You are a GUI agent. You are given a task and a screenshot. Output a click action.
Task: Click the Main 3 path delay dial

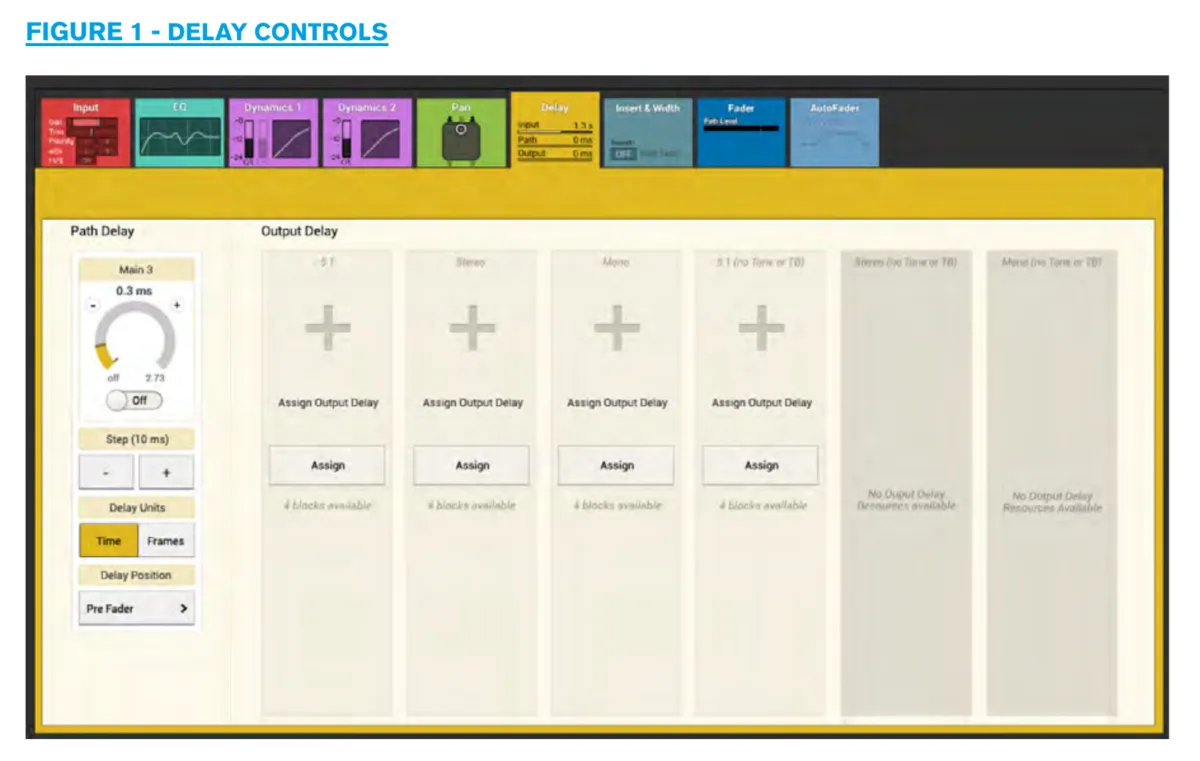[136, 338]
